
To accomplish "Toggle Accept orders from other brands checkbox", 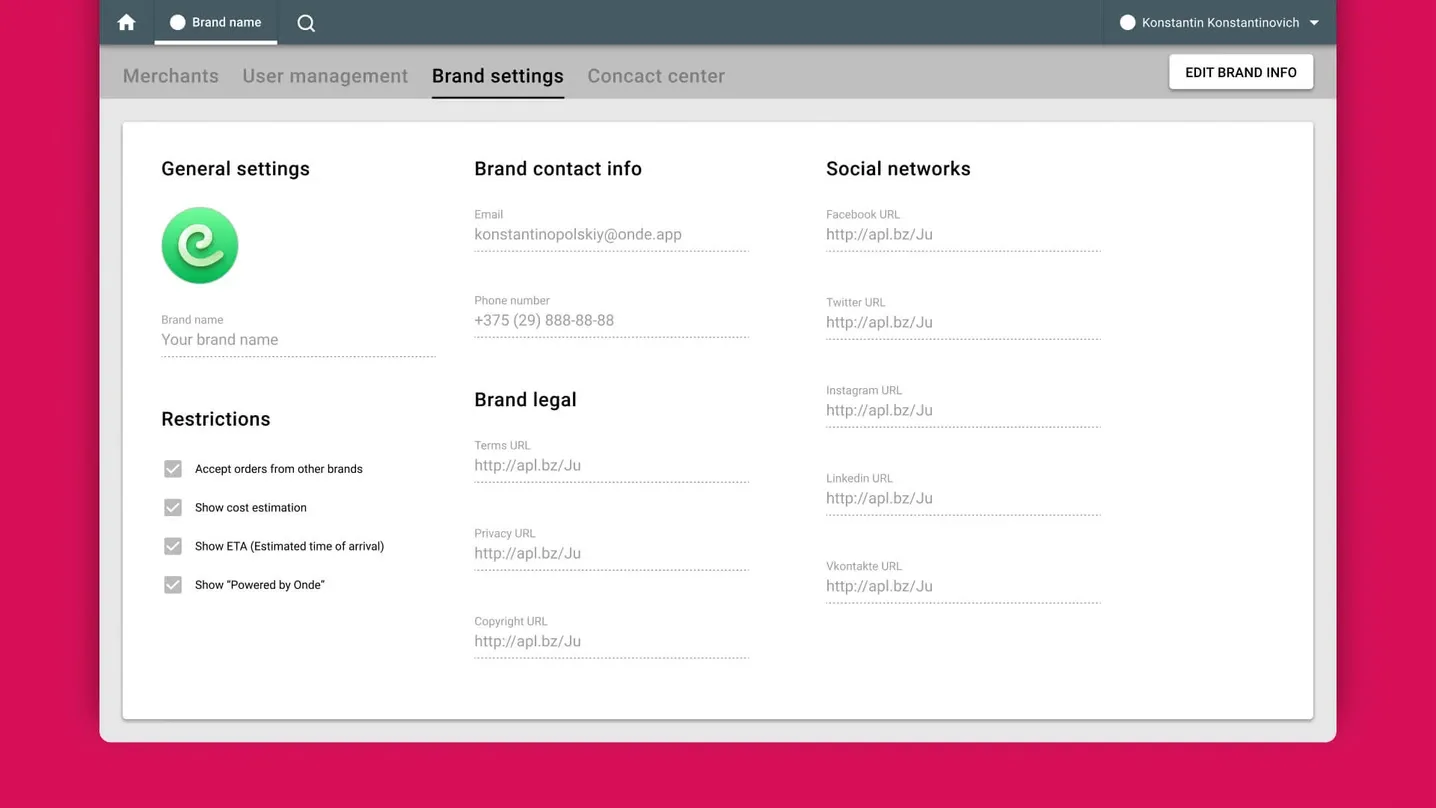I will [x=173, y=468].
